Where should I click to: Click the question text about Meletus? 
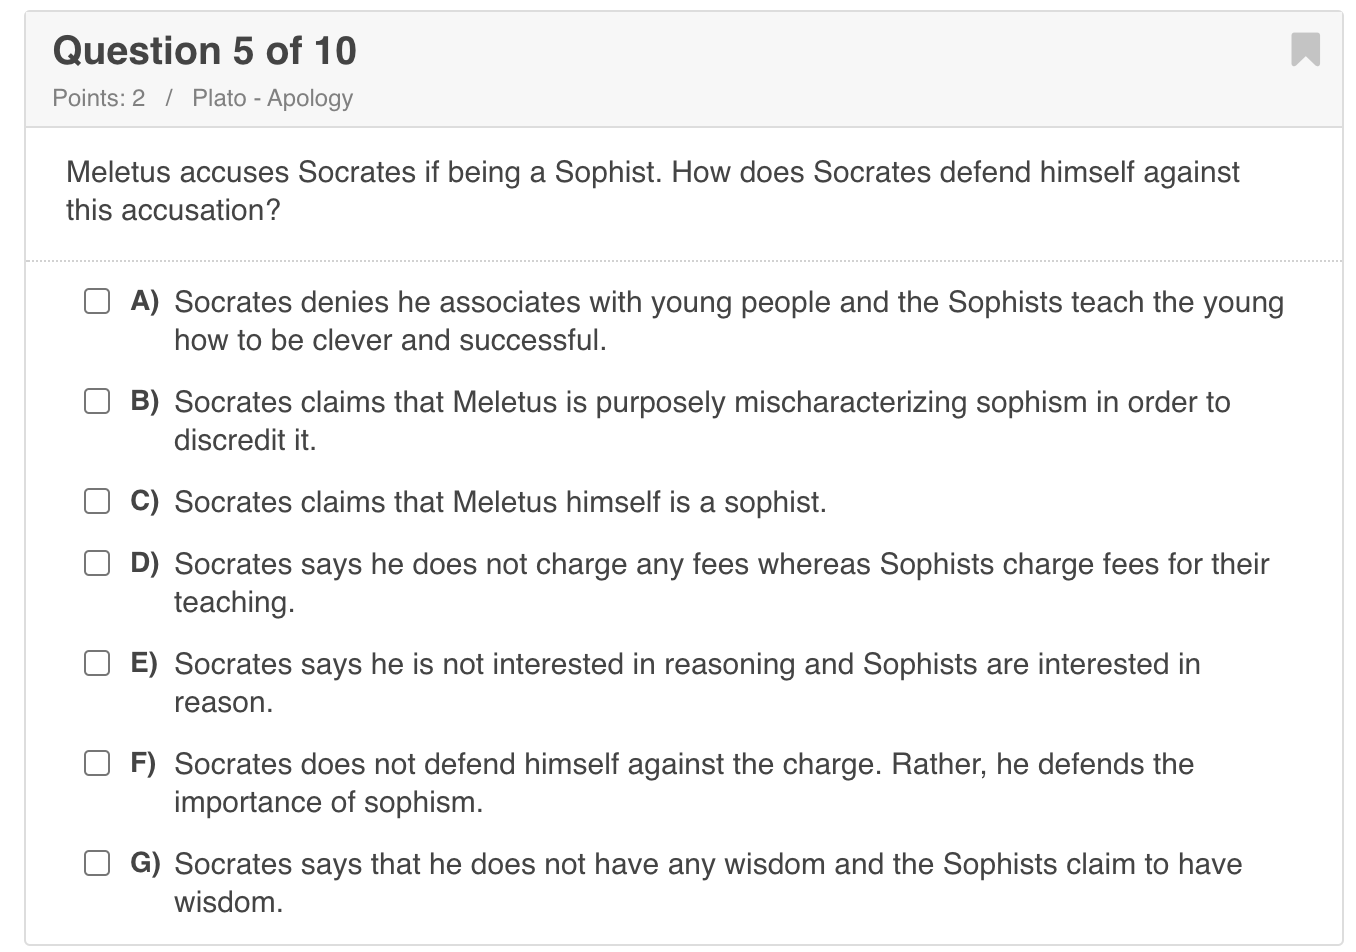[x=651, y=190]
